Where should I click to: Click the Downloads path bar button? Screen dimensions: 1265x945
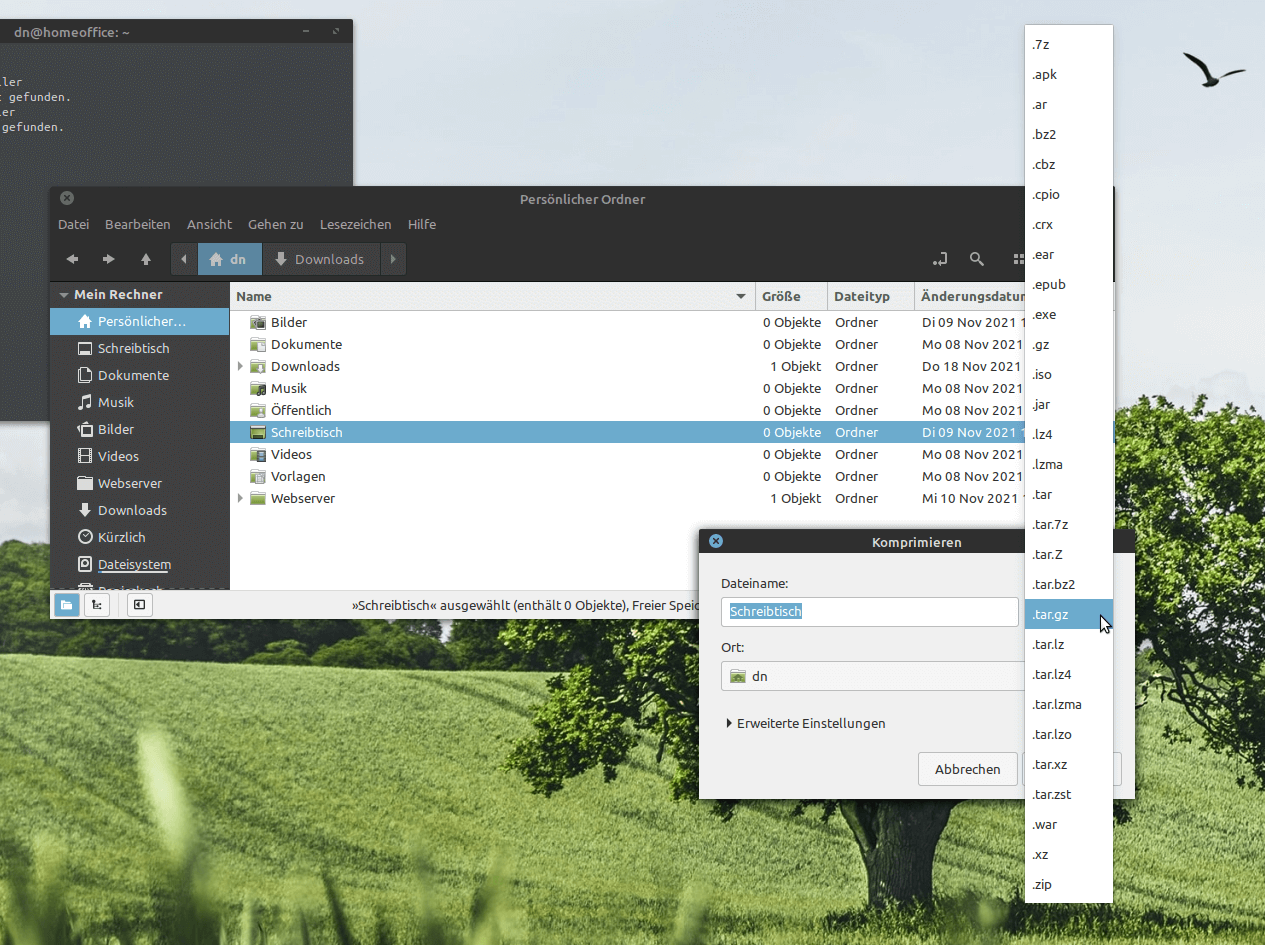(x=320, y=259)
